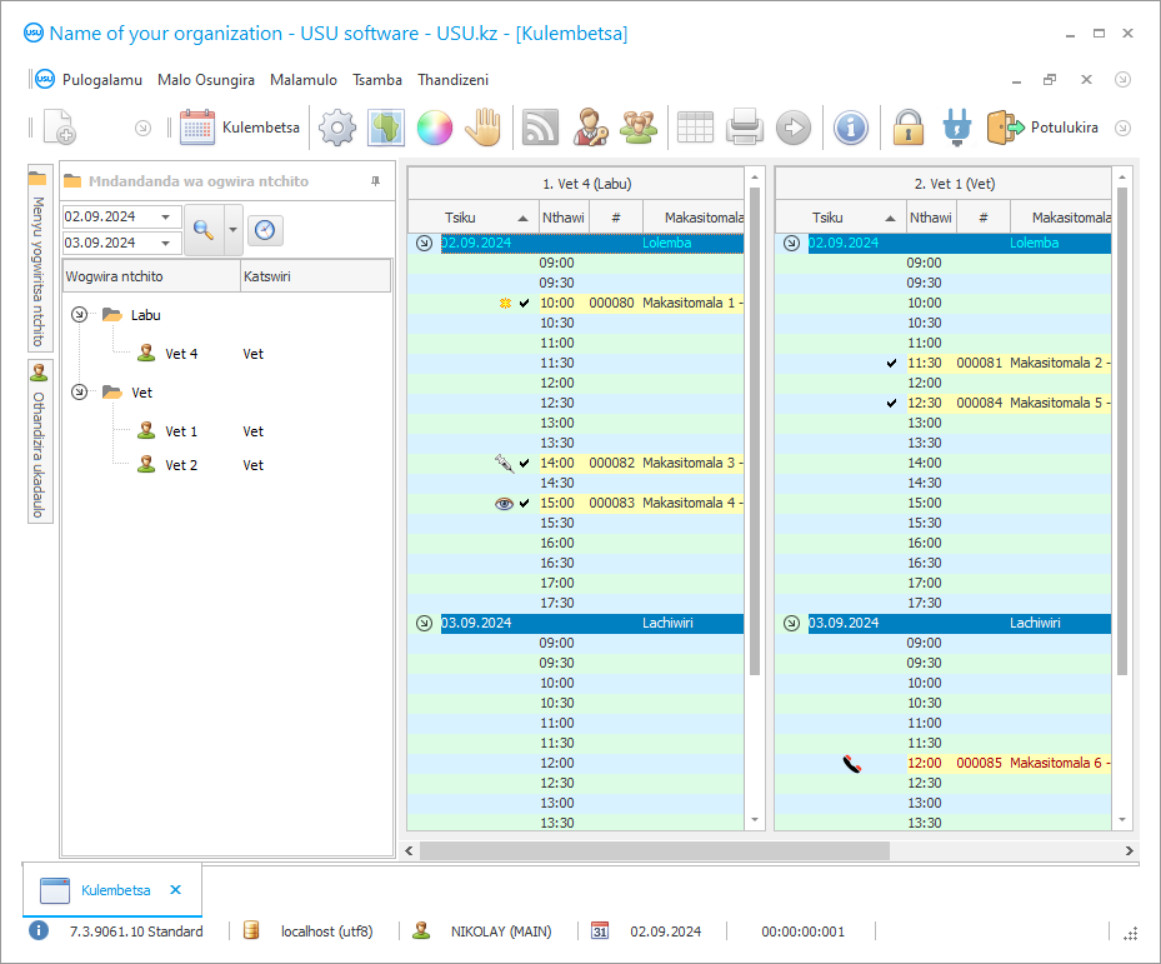The image size is (1161, 964).
Task: Open the 02.09.2024 start date dropdown
Action: click(164, 217)
